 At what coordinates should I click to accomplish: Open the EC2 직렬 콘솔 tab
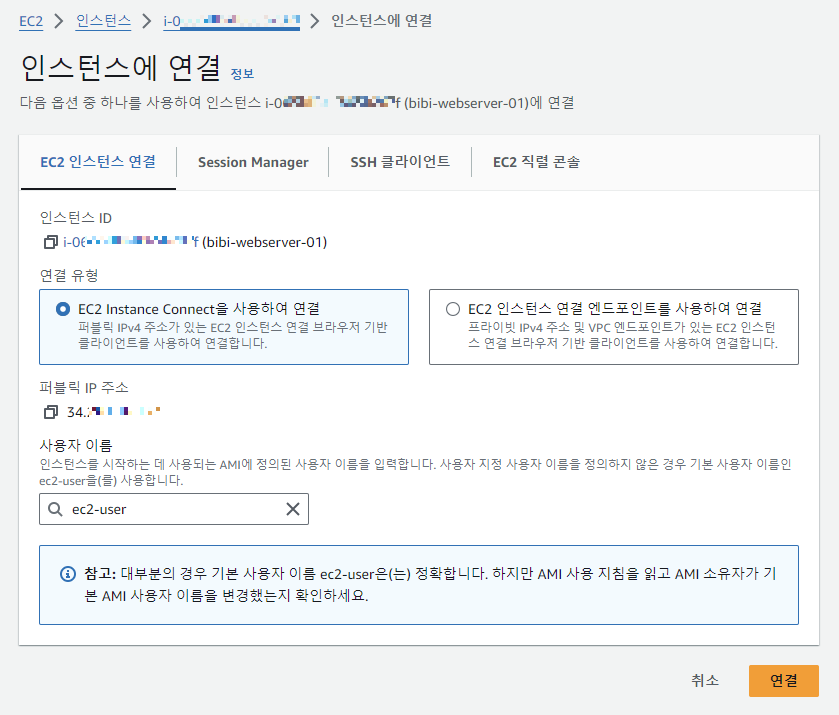coord(536,162)
